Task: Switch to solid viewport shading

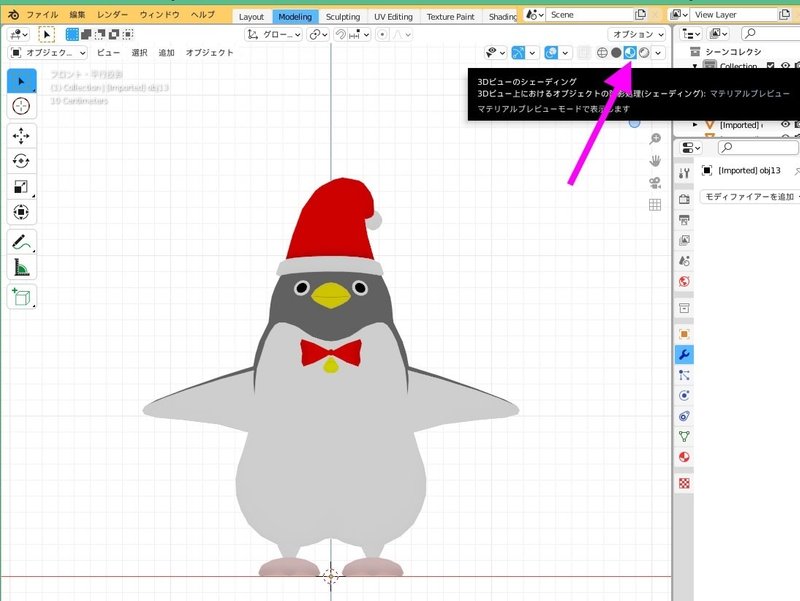Action: point(616,53)
